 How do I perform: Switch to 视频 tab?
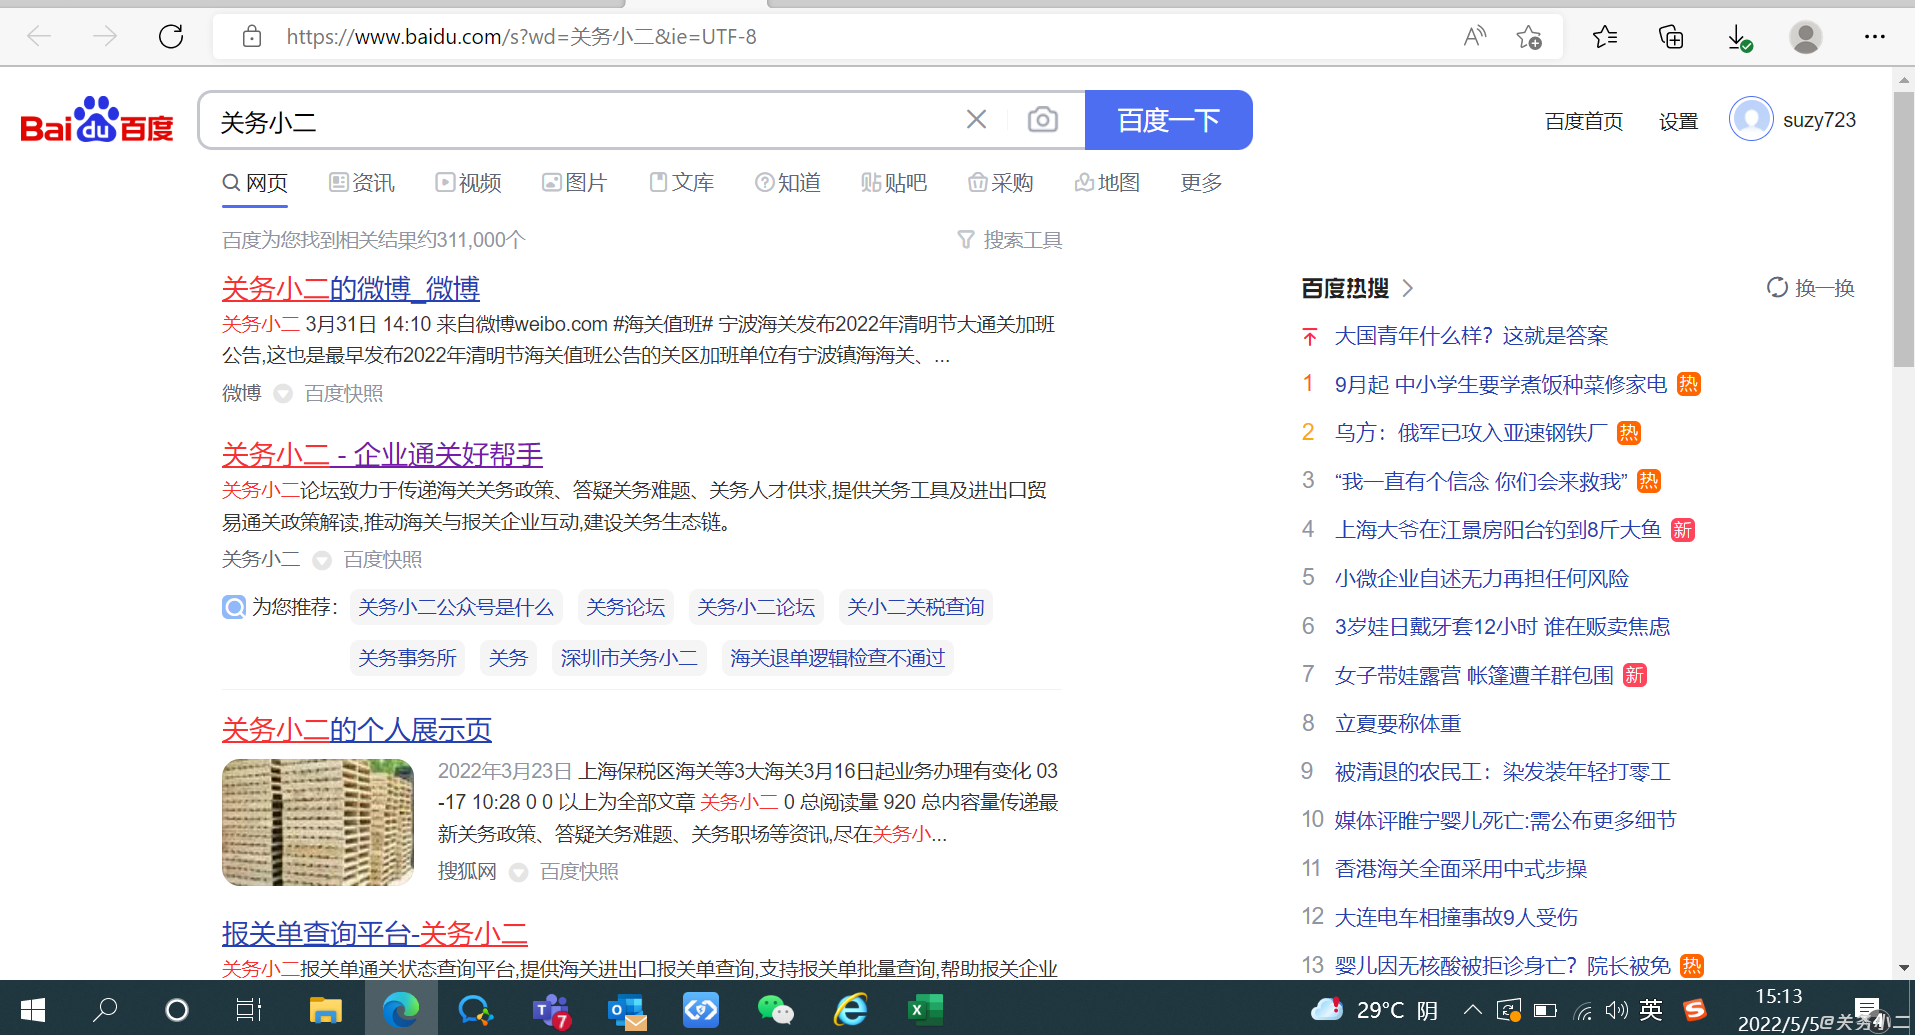[468, 182]
